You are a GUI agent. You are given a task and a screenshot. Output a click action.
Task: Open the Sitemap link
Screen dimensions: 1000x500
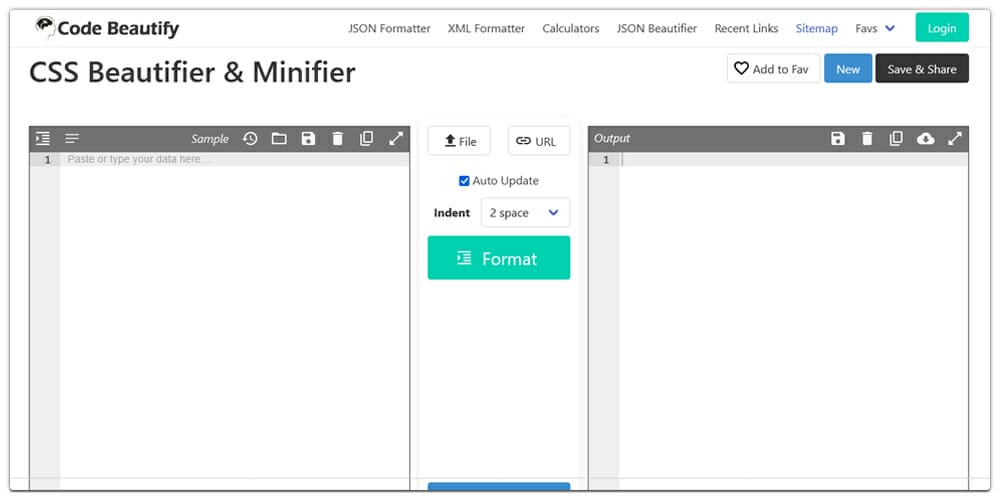(x=816, y=29)
